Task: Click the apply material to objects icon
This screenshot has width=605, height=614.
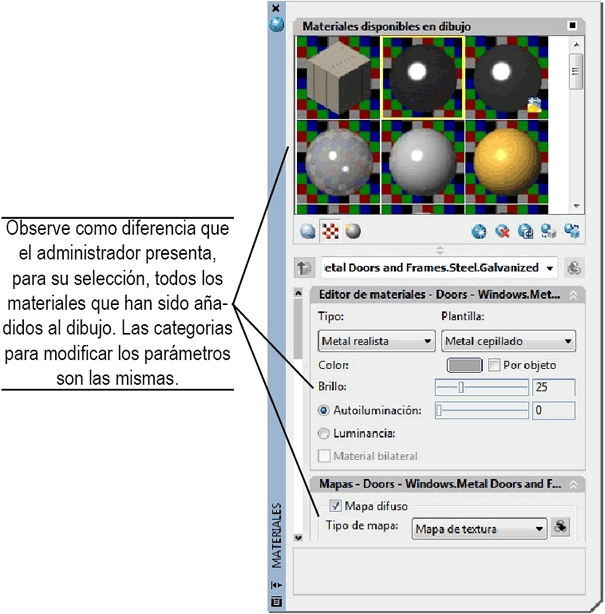Action: point(548,232)
